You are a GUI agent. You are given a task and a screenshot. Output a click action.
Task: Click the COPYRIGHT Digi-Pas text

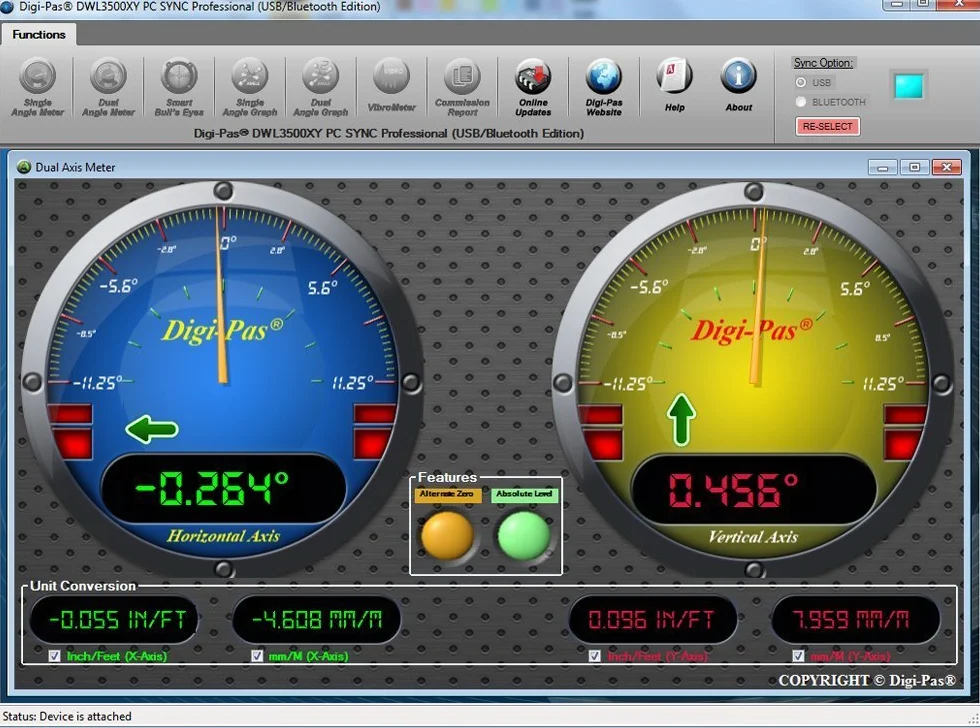click(x=867, y=681)
